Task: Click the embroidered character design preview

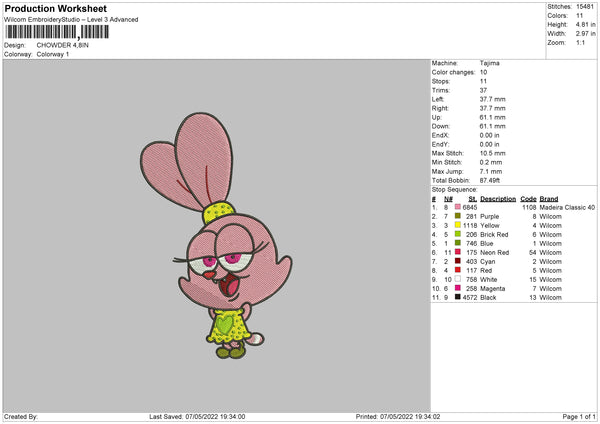Action: tap(216, 235)
